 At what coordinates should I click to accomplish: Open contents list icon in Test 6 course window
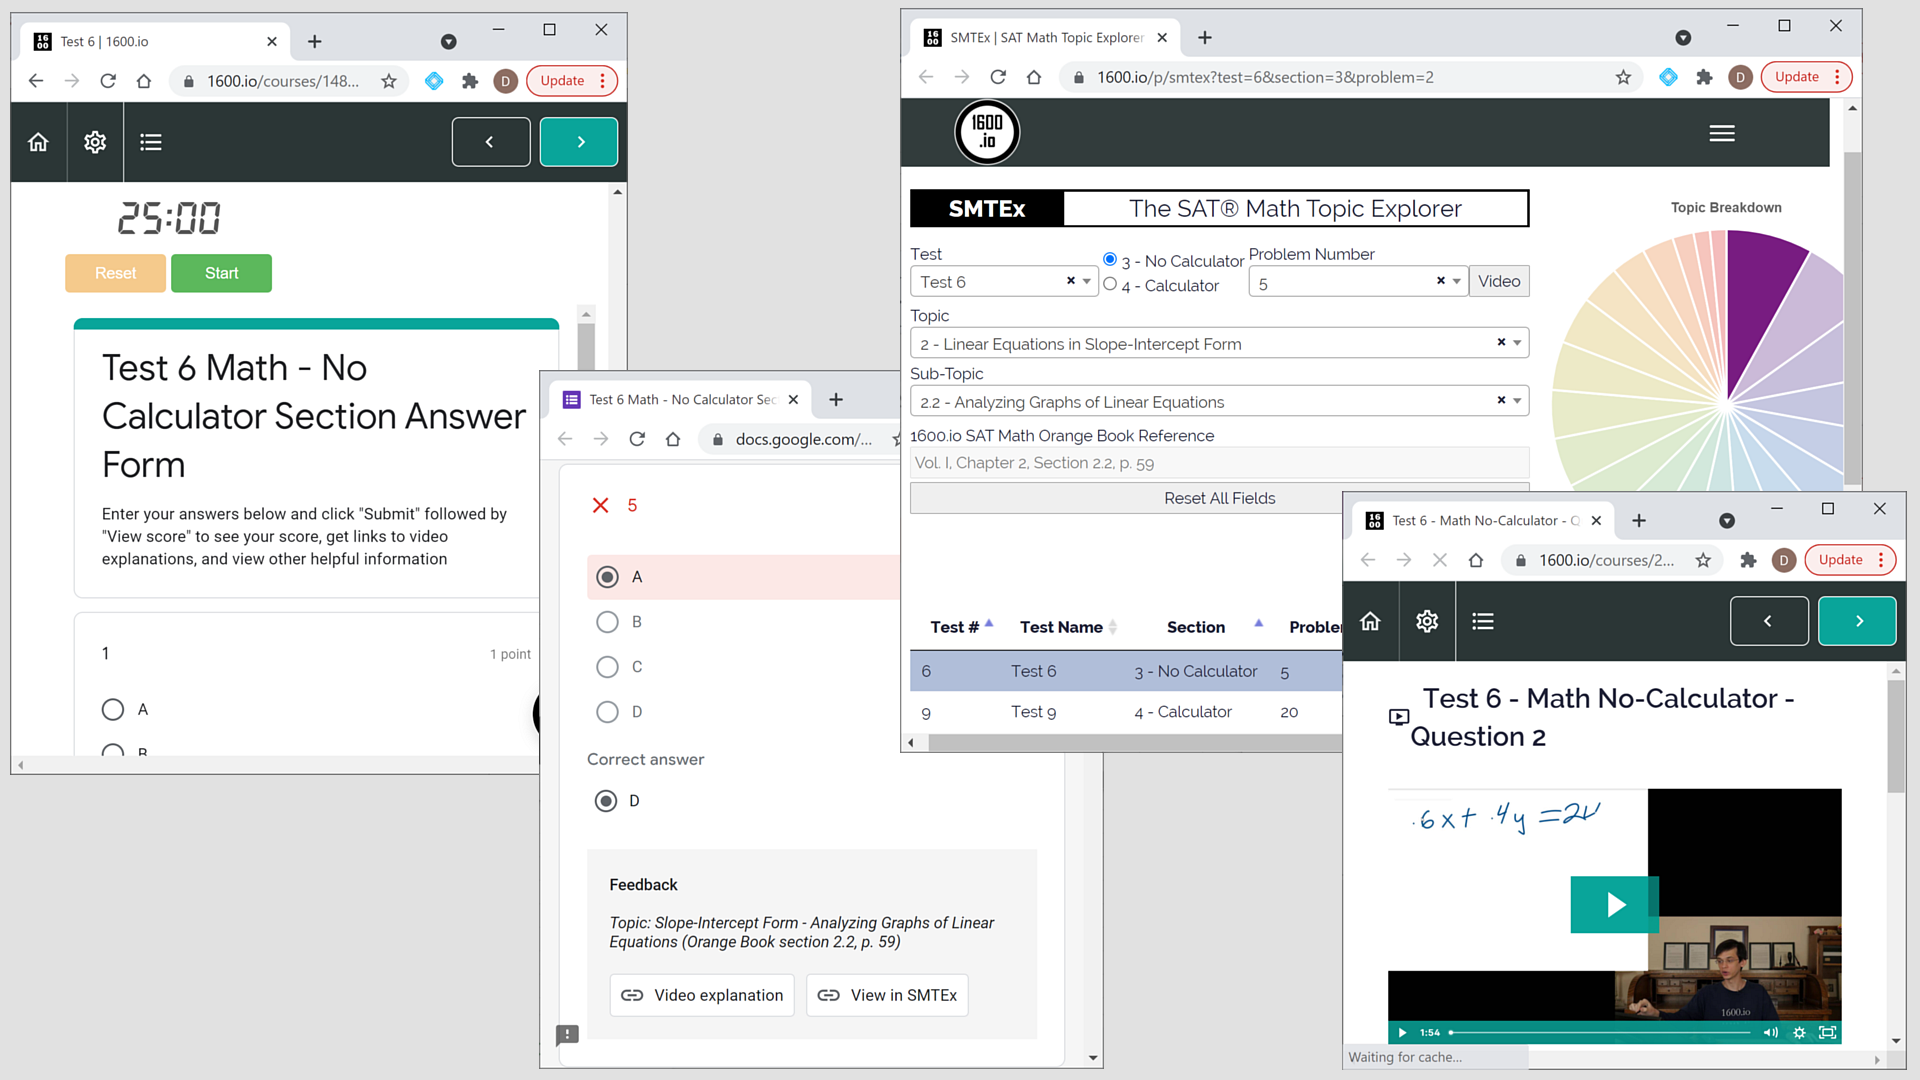click(151, 142)
